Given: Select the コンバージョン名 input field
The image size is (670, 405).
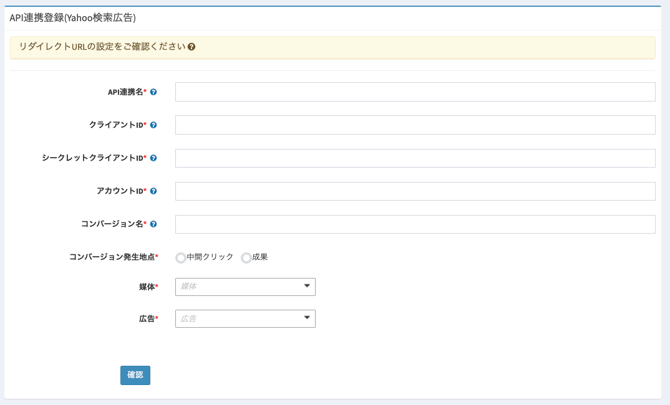Looking at the screenshot, I should (415, 224).
